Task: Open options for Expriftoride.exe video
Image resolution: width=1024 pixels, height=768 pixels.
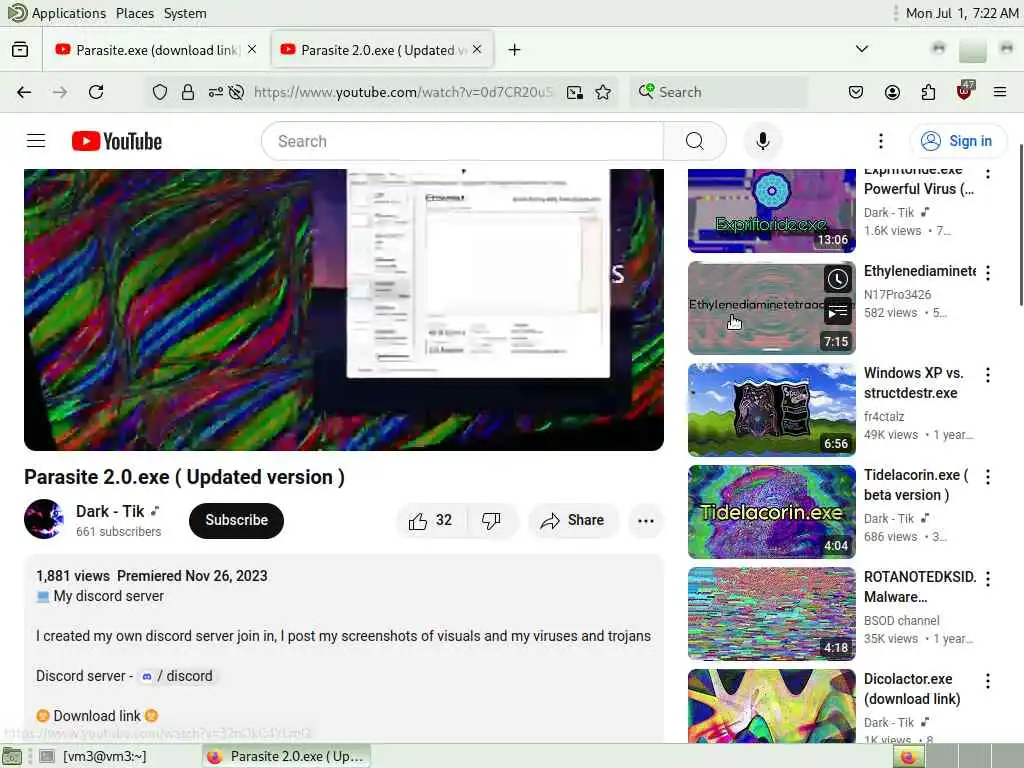Action: [987, 174]
